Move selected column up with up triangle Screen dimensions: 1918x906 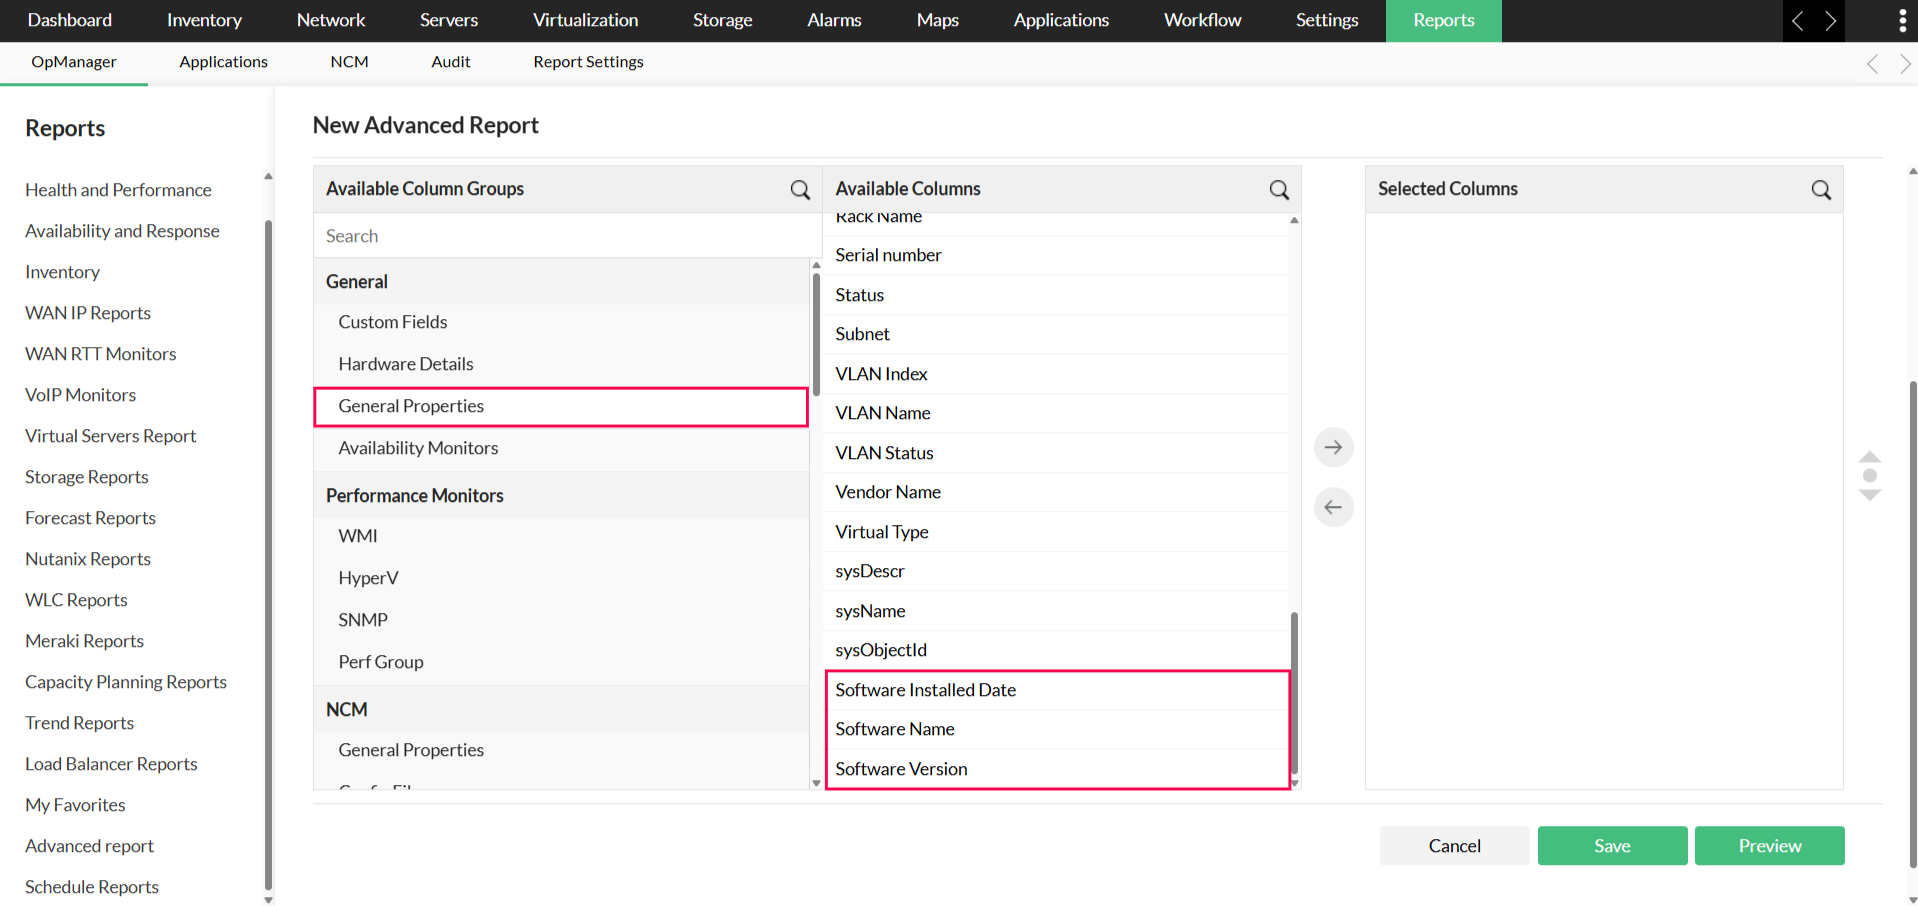click(1870, 457)
